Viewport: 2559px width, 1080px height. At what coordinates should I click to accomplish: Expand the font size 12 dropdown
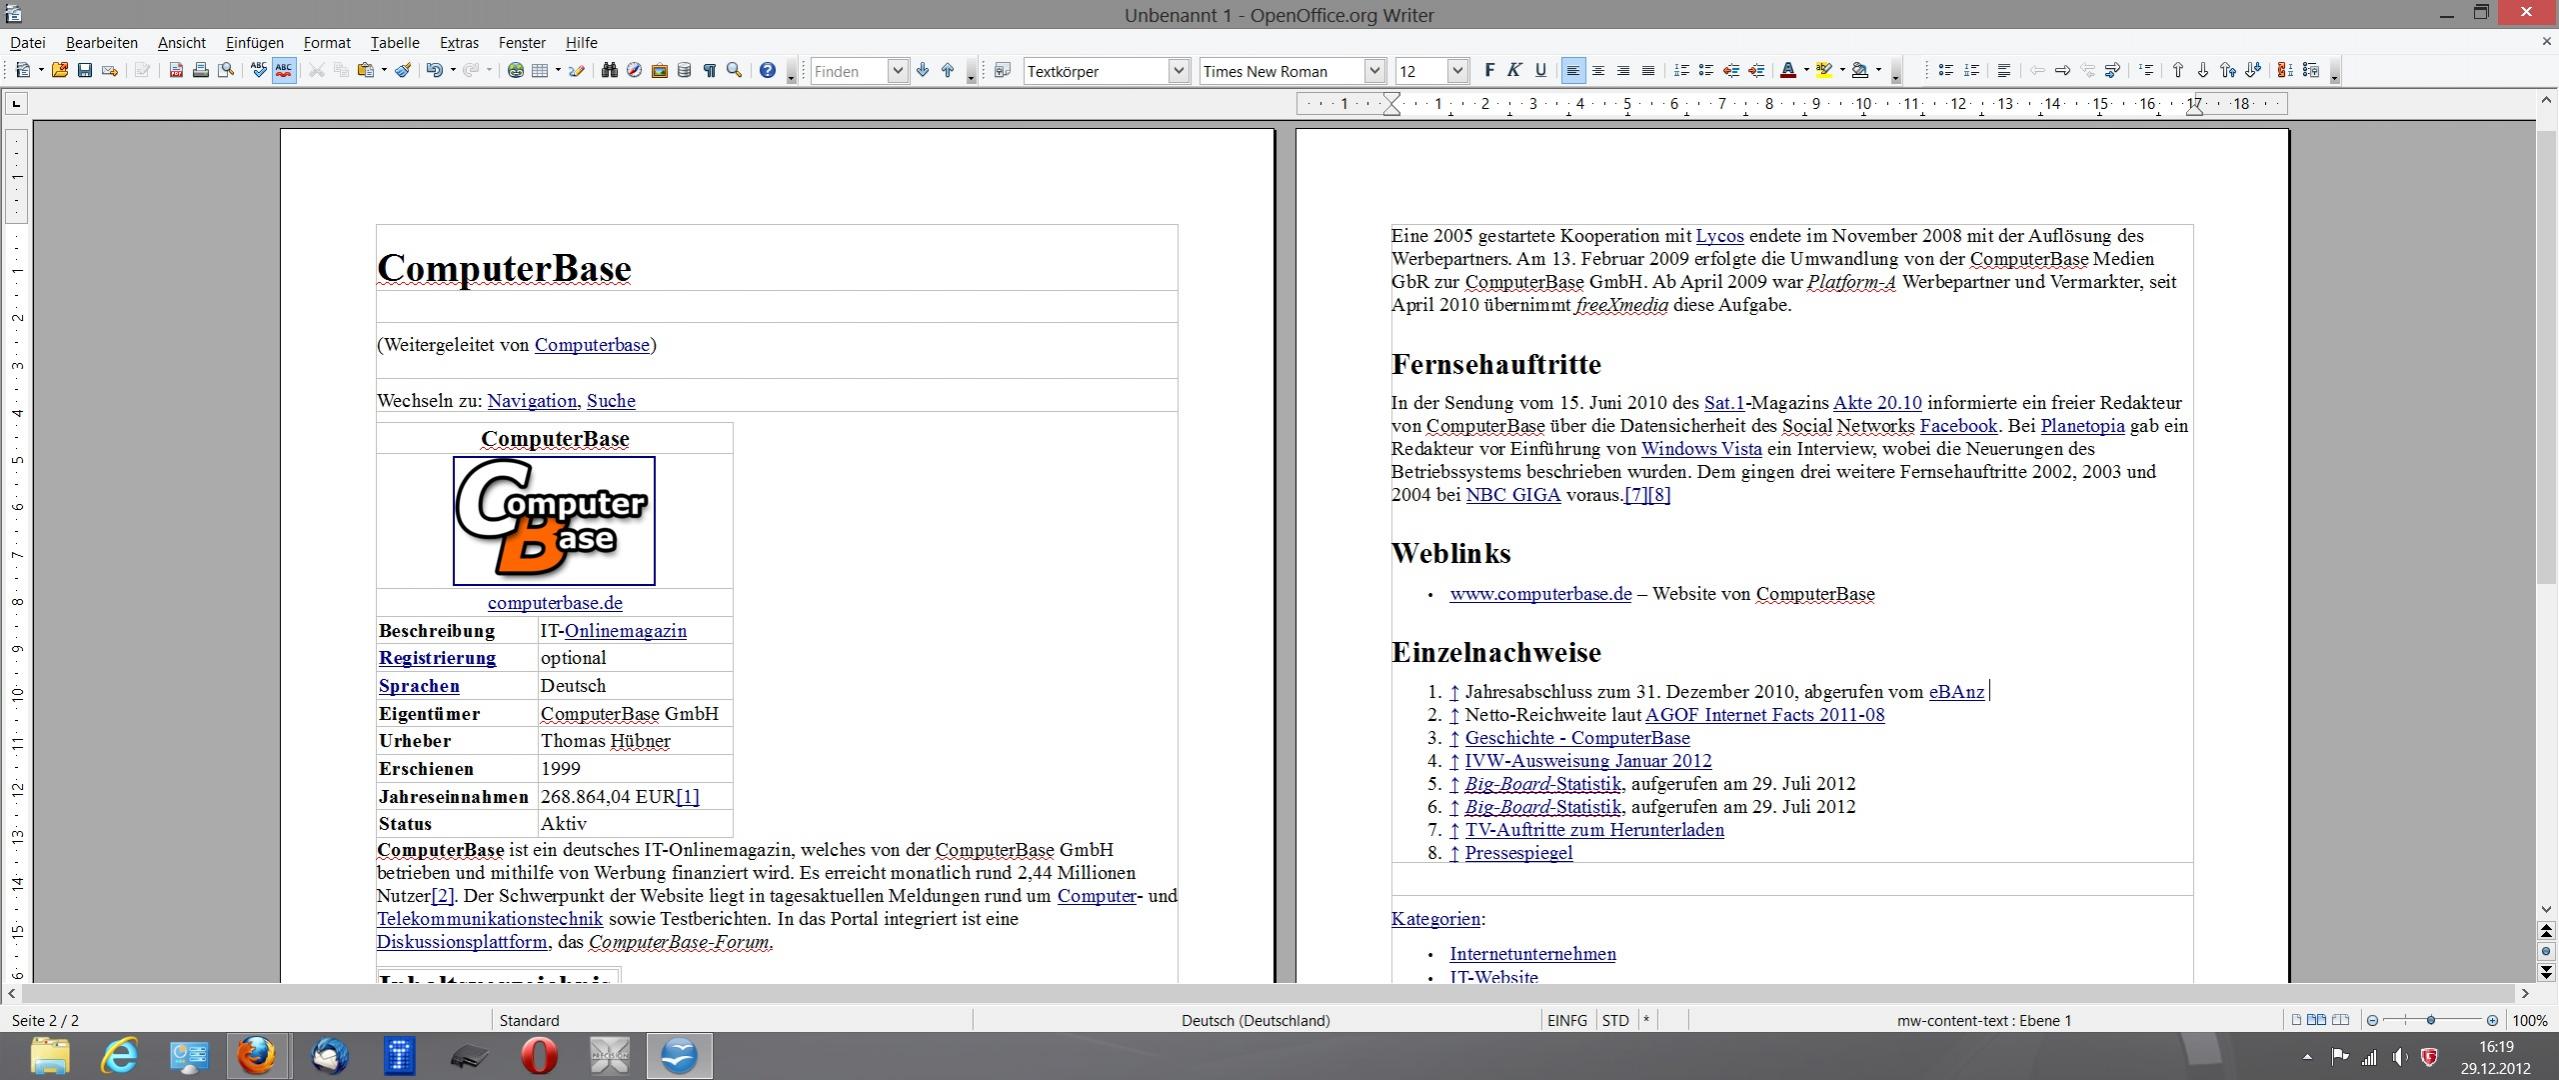click(1457, 71)
